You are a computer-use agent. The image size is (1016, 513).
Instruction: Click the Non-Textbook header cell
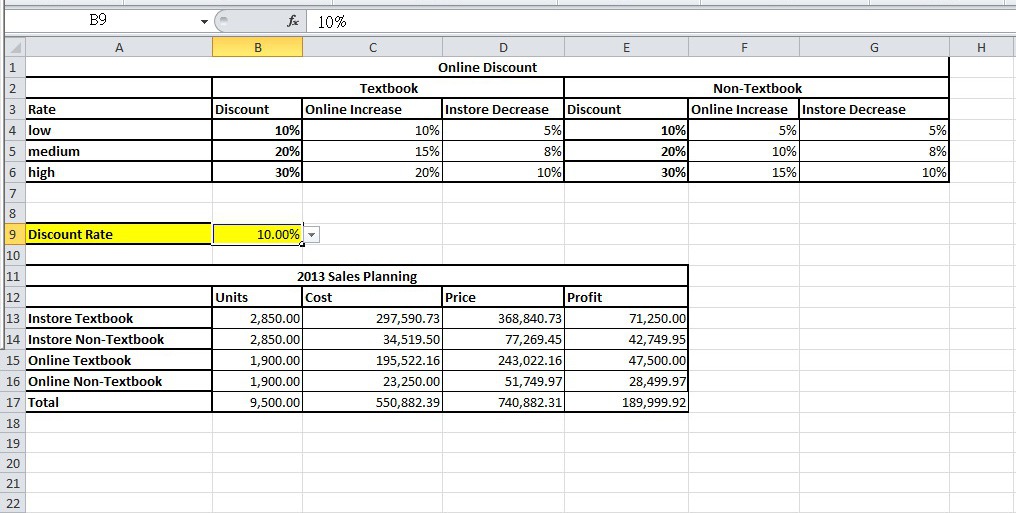756,88
